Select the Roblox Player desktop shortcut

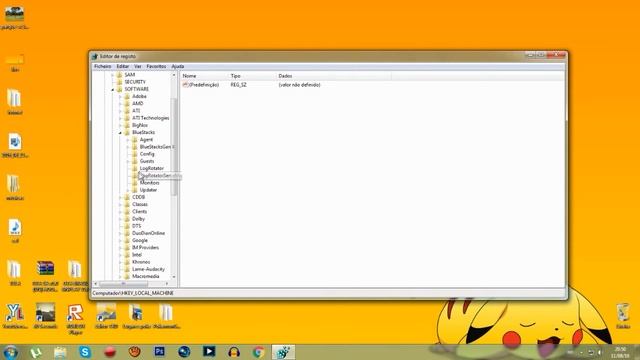(x=76, y=319)
